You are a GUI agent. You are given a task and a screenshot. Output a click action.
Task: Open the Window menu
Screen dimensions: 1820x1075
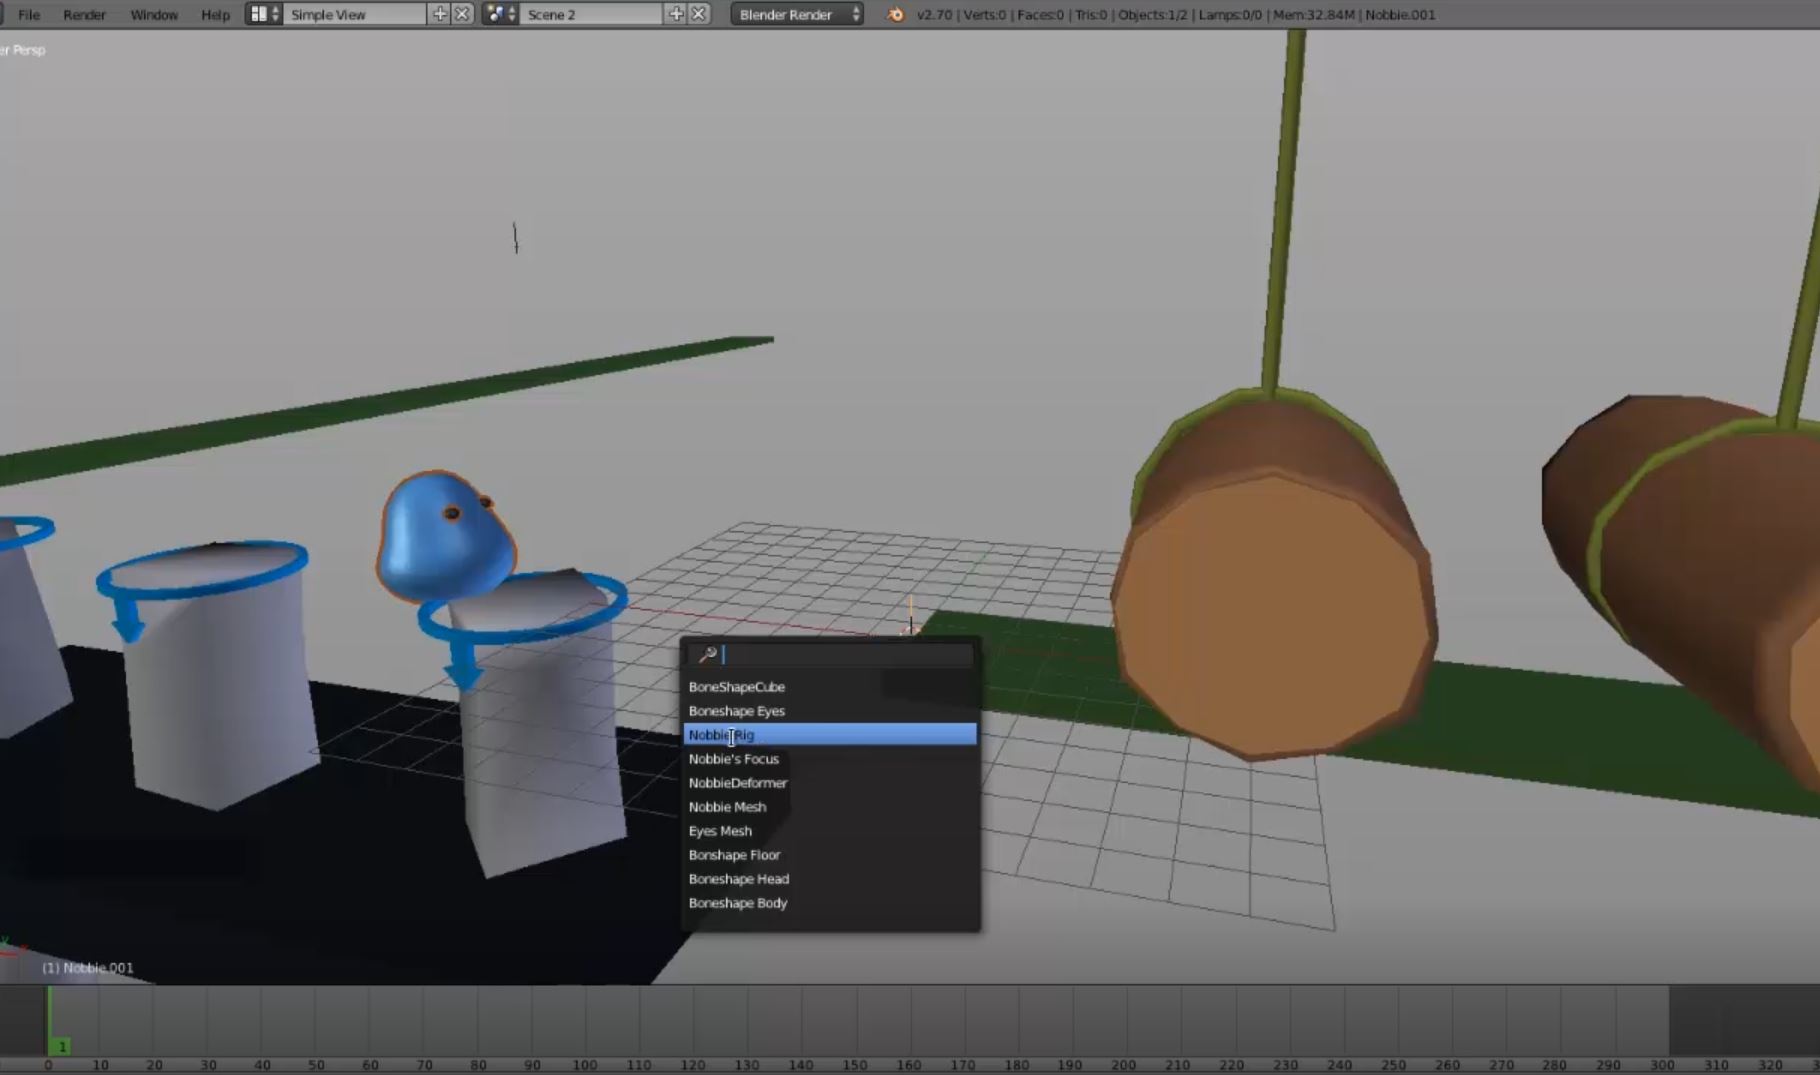pyautogui.click(x=154, y=14)
